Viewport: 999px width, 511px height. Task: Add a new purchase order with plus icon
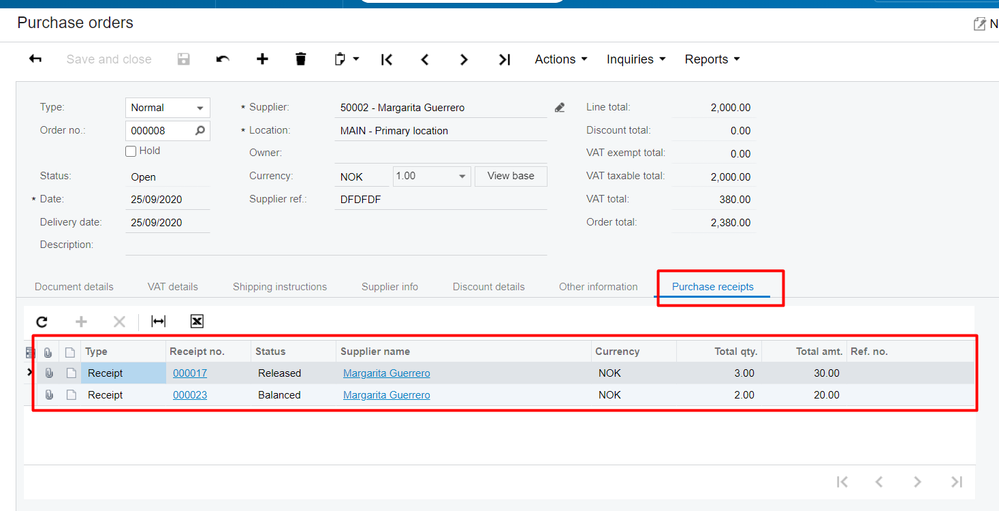tap(262, 60)
